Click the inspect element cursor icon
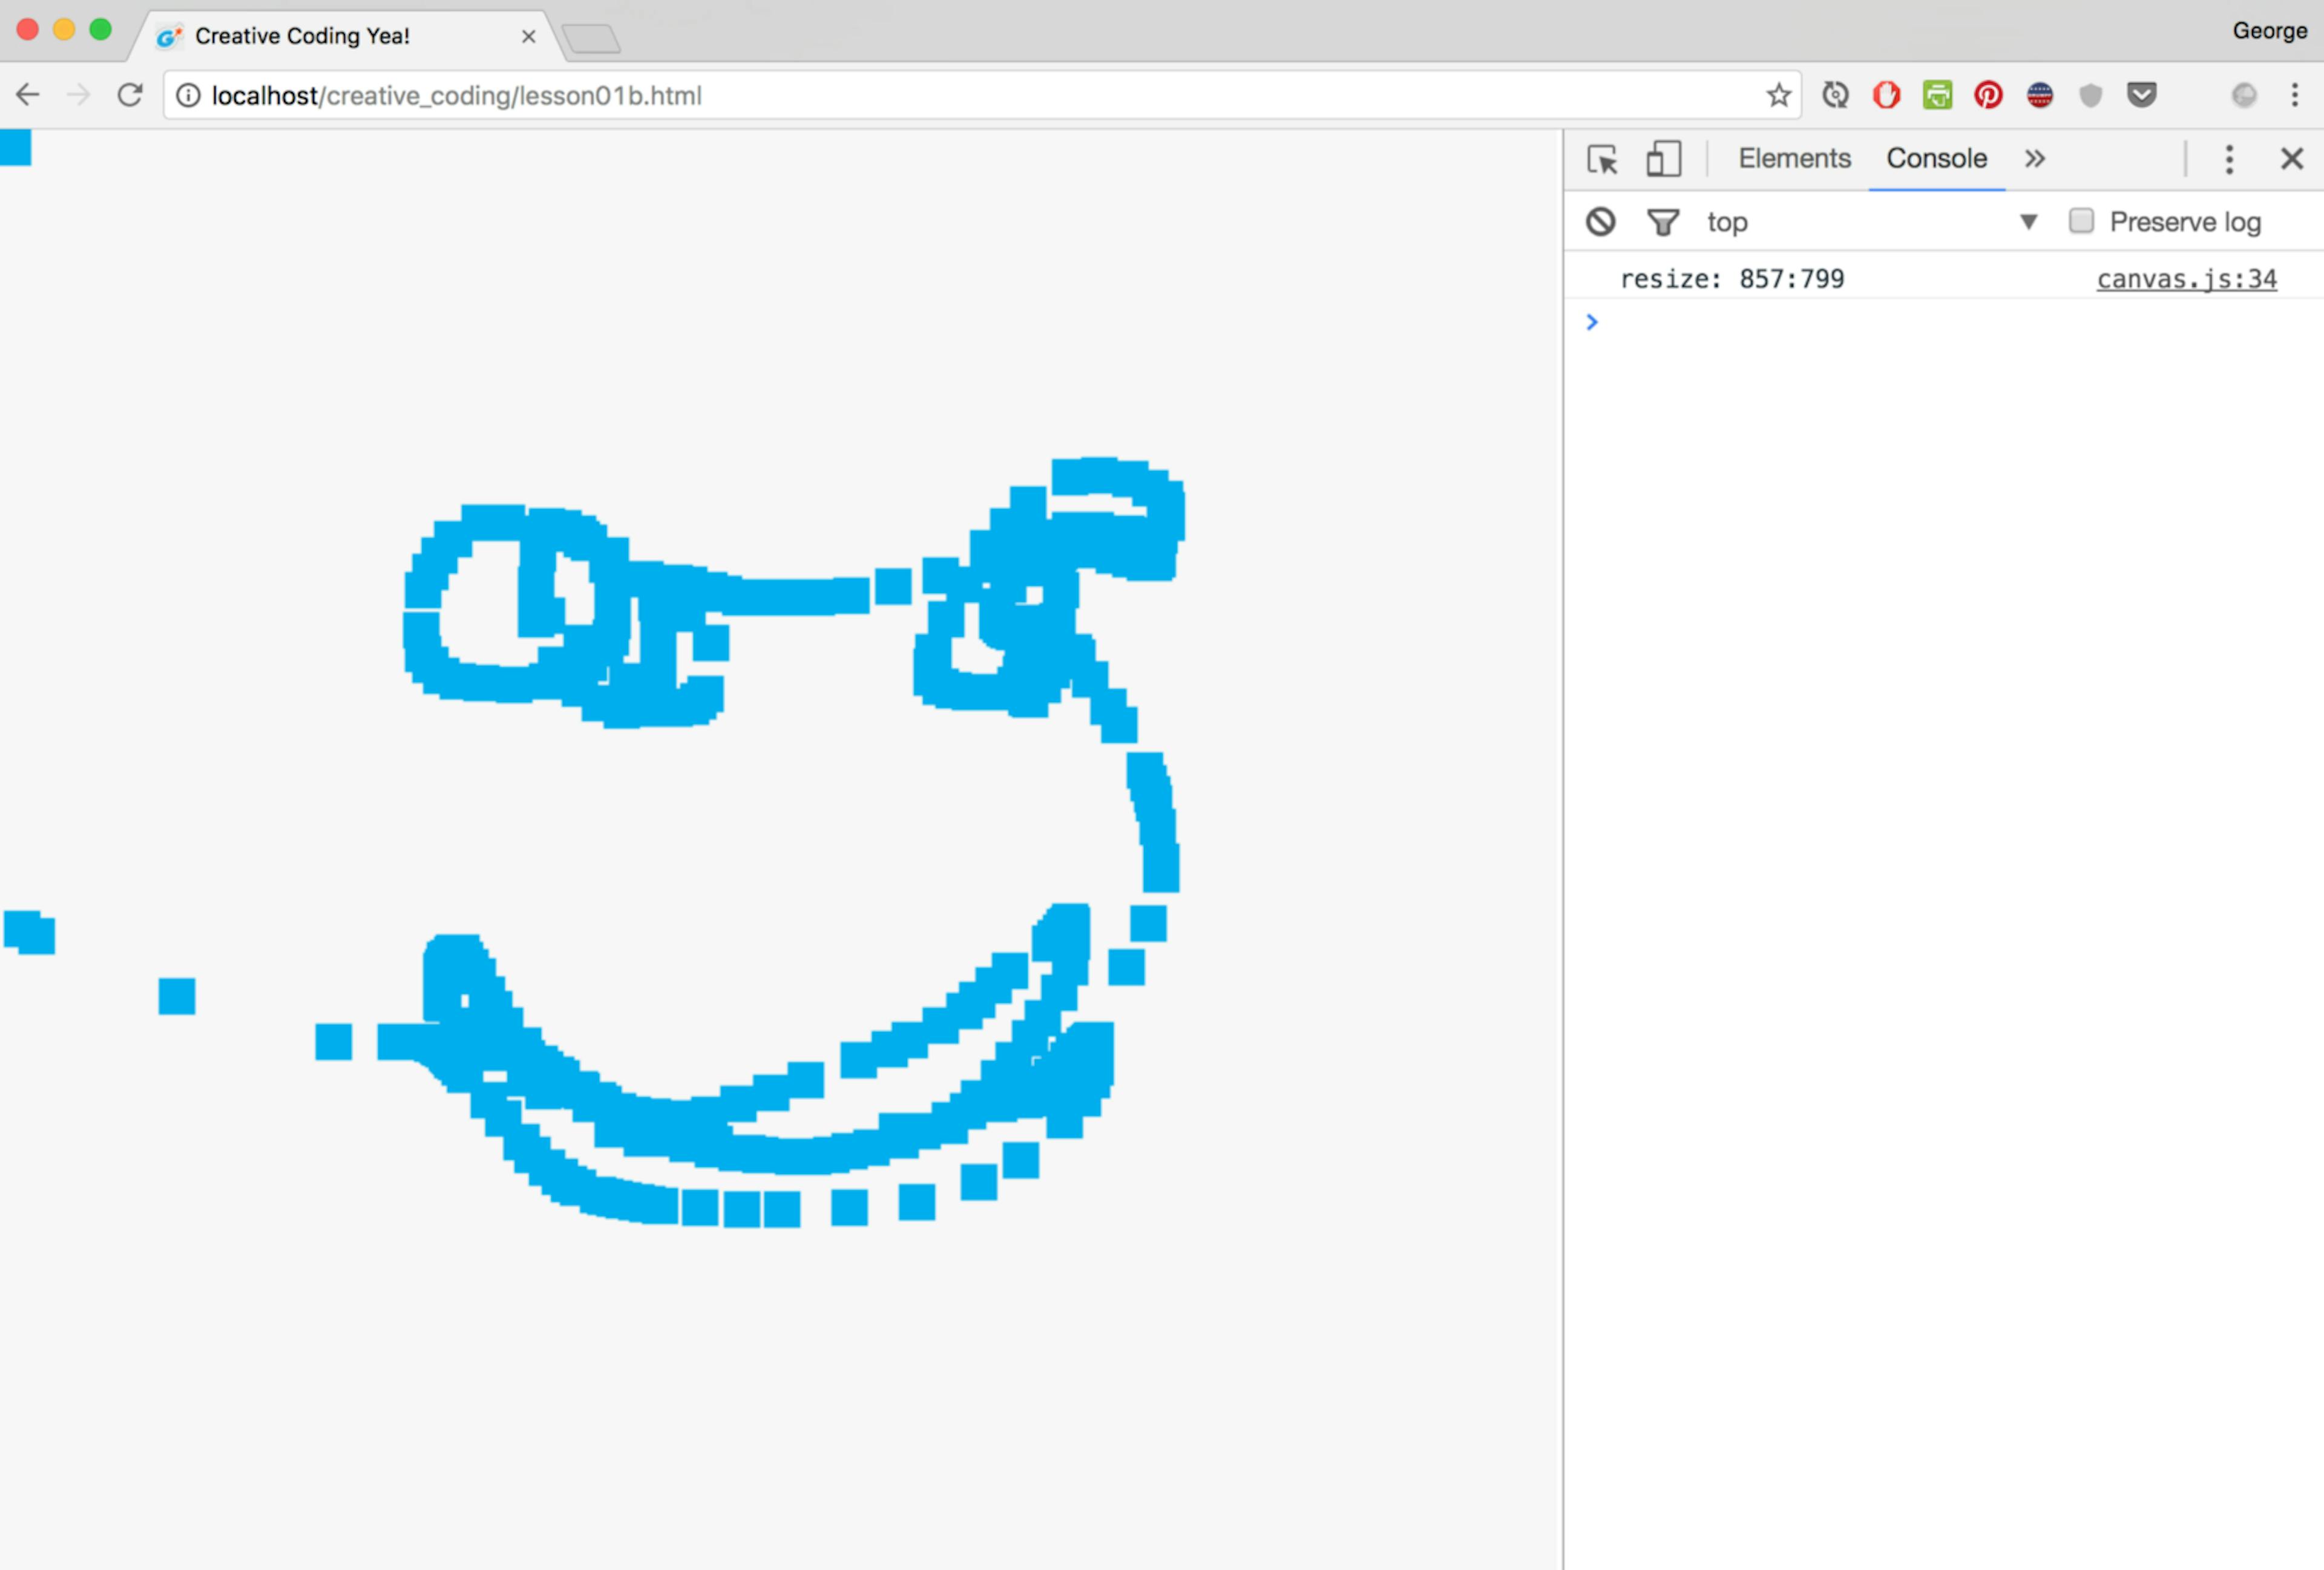2324x1570 pixels. click(x=1602, y=160)
